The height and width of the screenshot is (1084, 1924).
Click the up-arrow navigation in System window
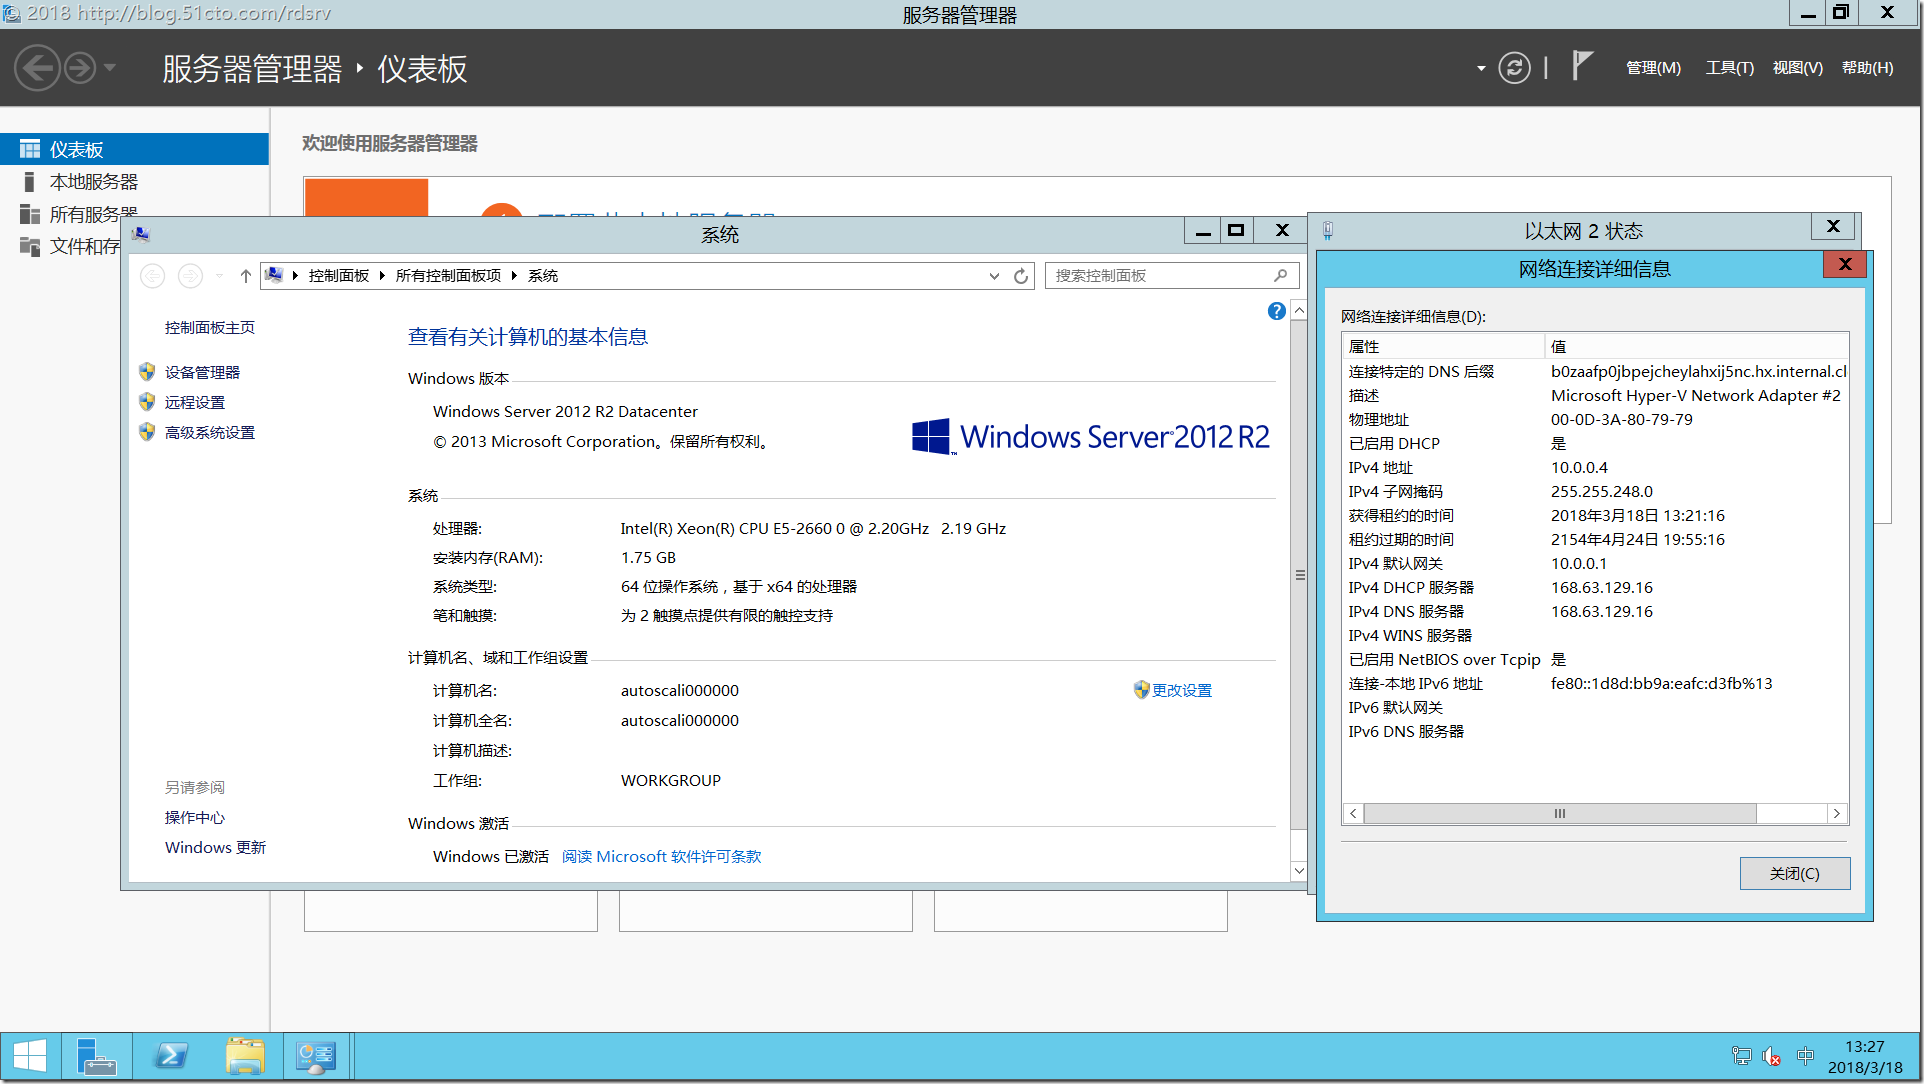245,276
